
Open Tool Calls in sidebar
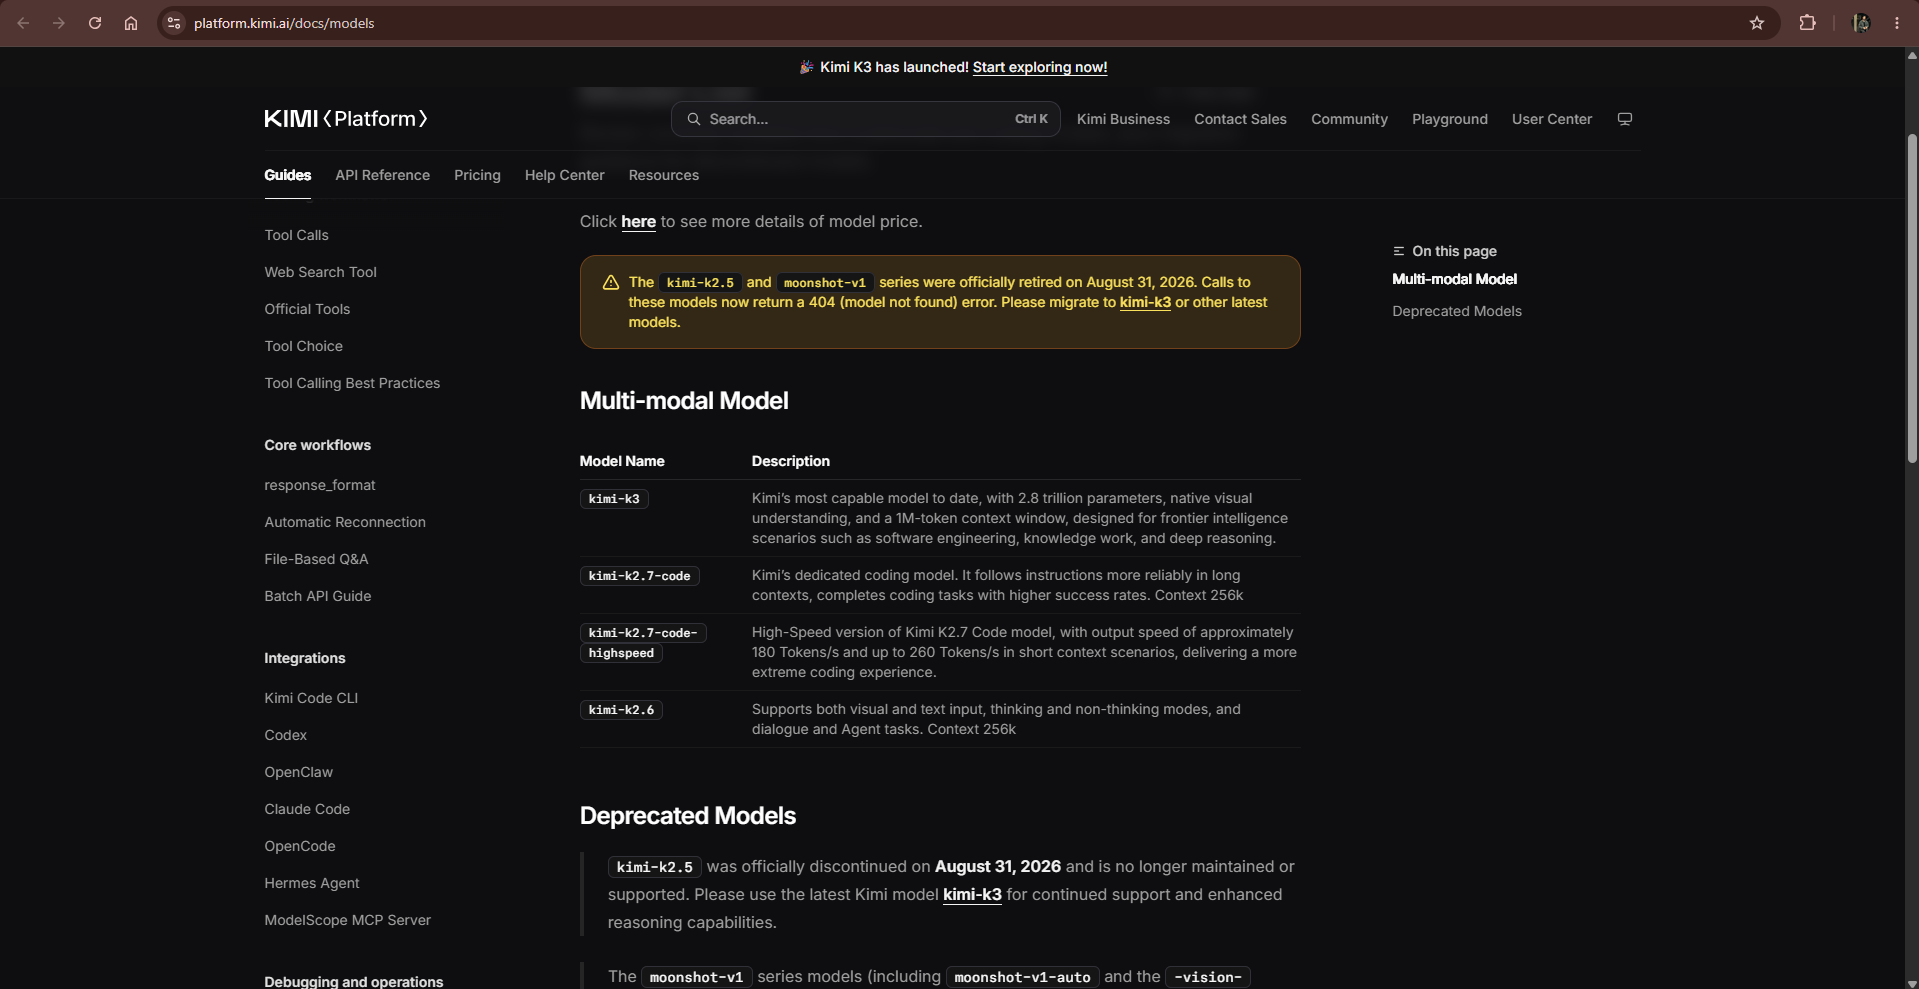point(296,235)
